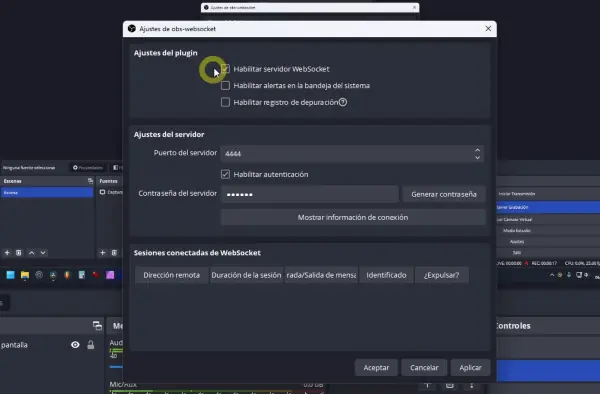This screenshot has width=600, height=394.
Task: Move scene up with the up arrow
Action: tap(32, 252)
